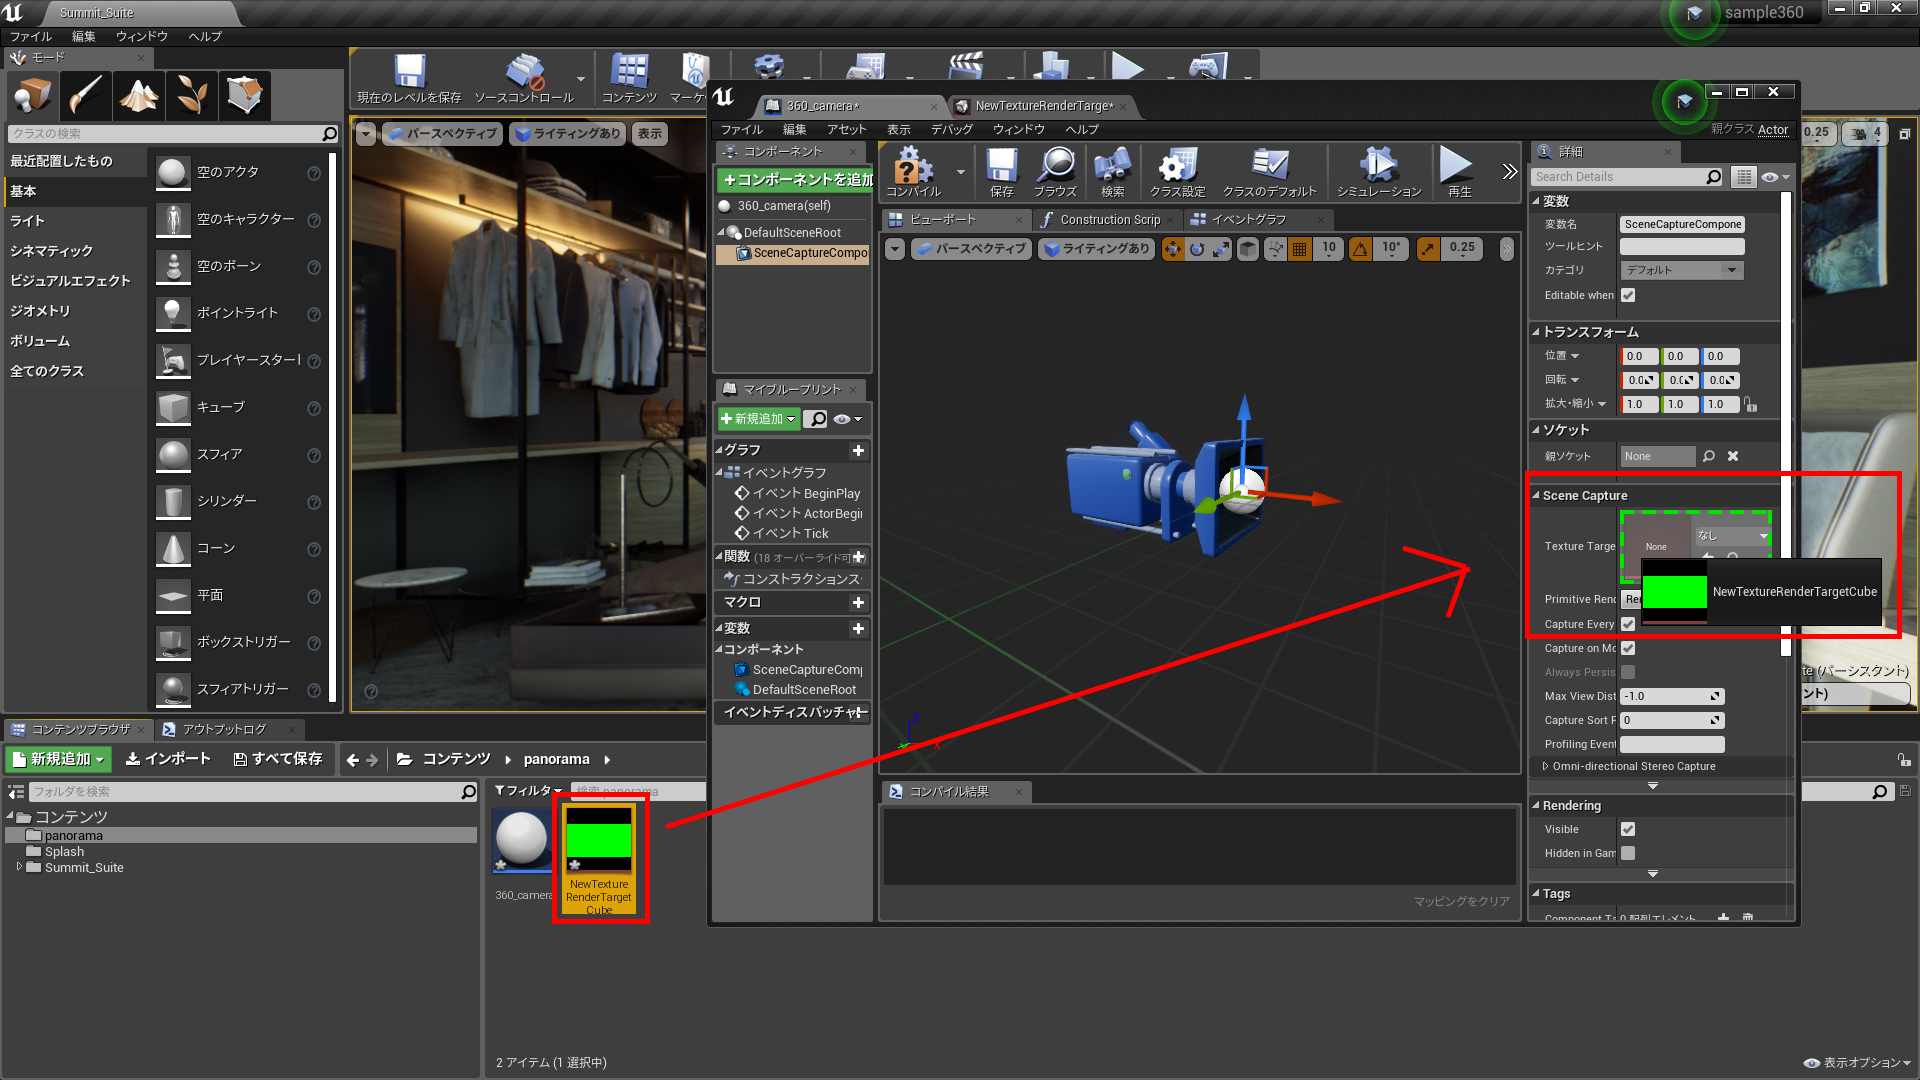Select Place mode icon in Modes panel
1920x1080 pixels.
(x=31, y=96)
